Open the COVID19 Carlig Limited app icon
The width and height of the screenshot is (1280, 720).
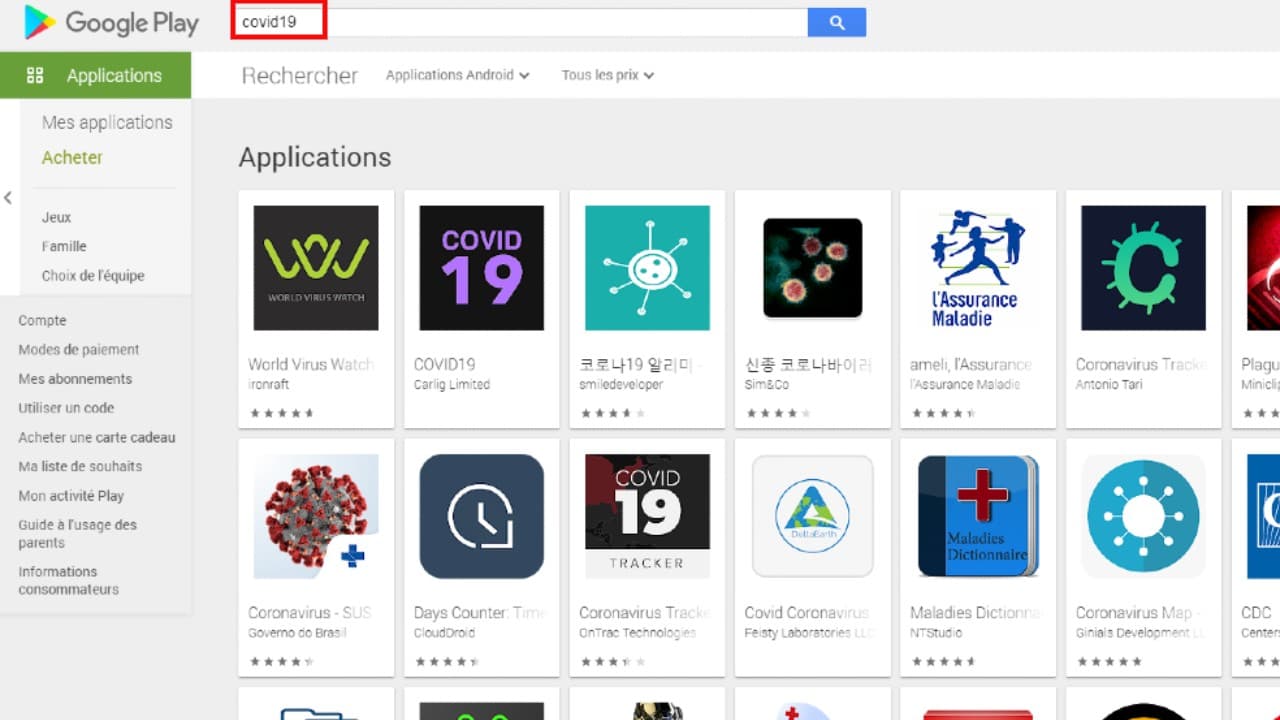point(481,268)
